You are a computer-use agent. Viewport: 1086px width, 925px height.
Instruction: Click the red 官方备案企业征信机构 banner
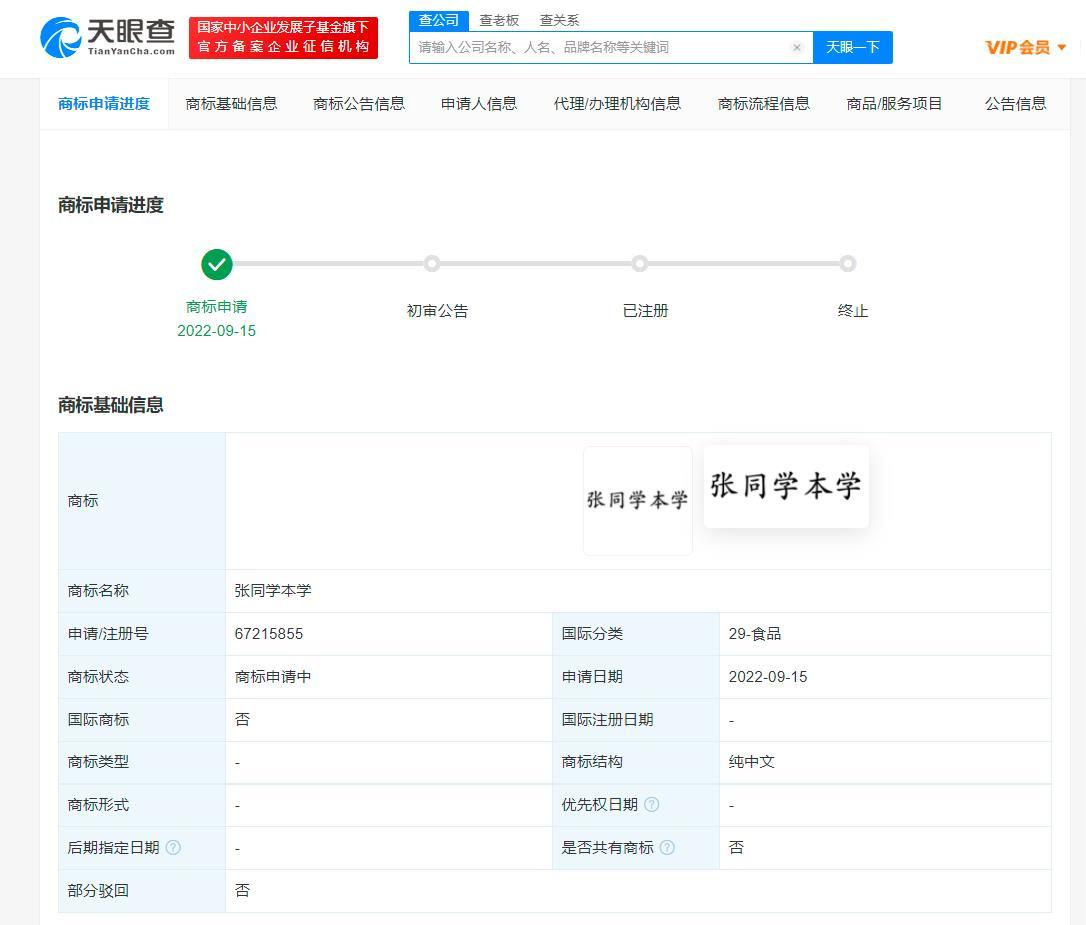click(x=283, y=37)
